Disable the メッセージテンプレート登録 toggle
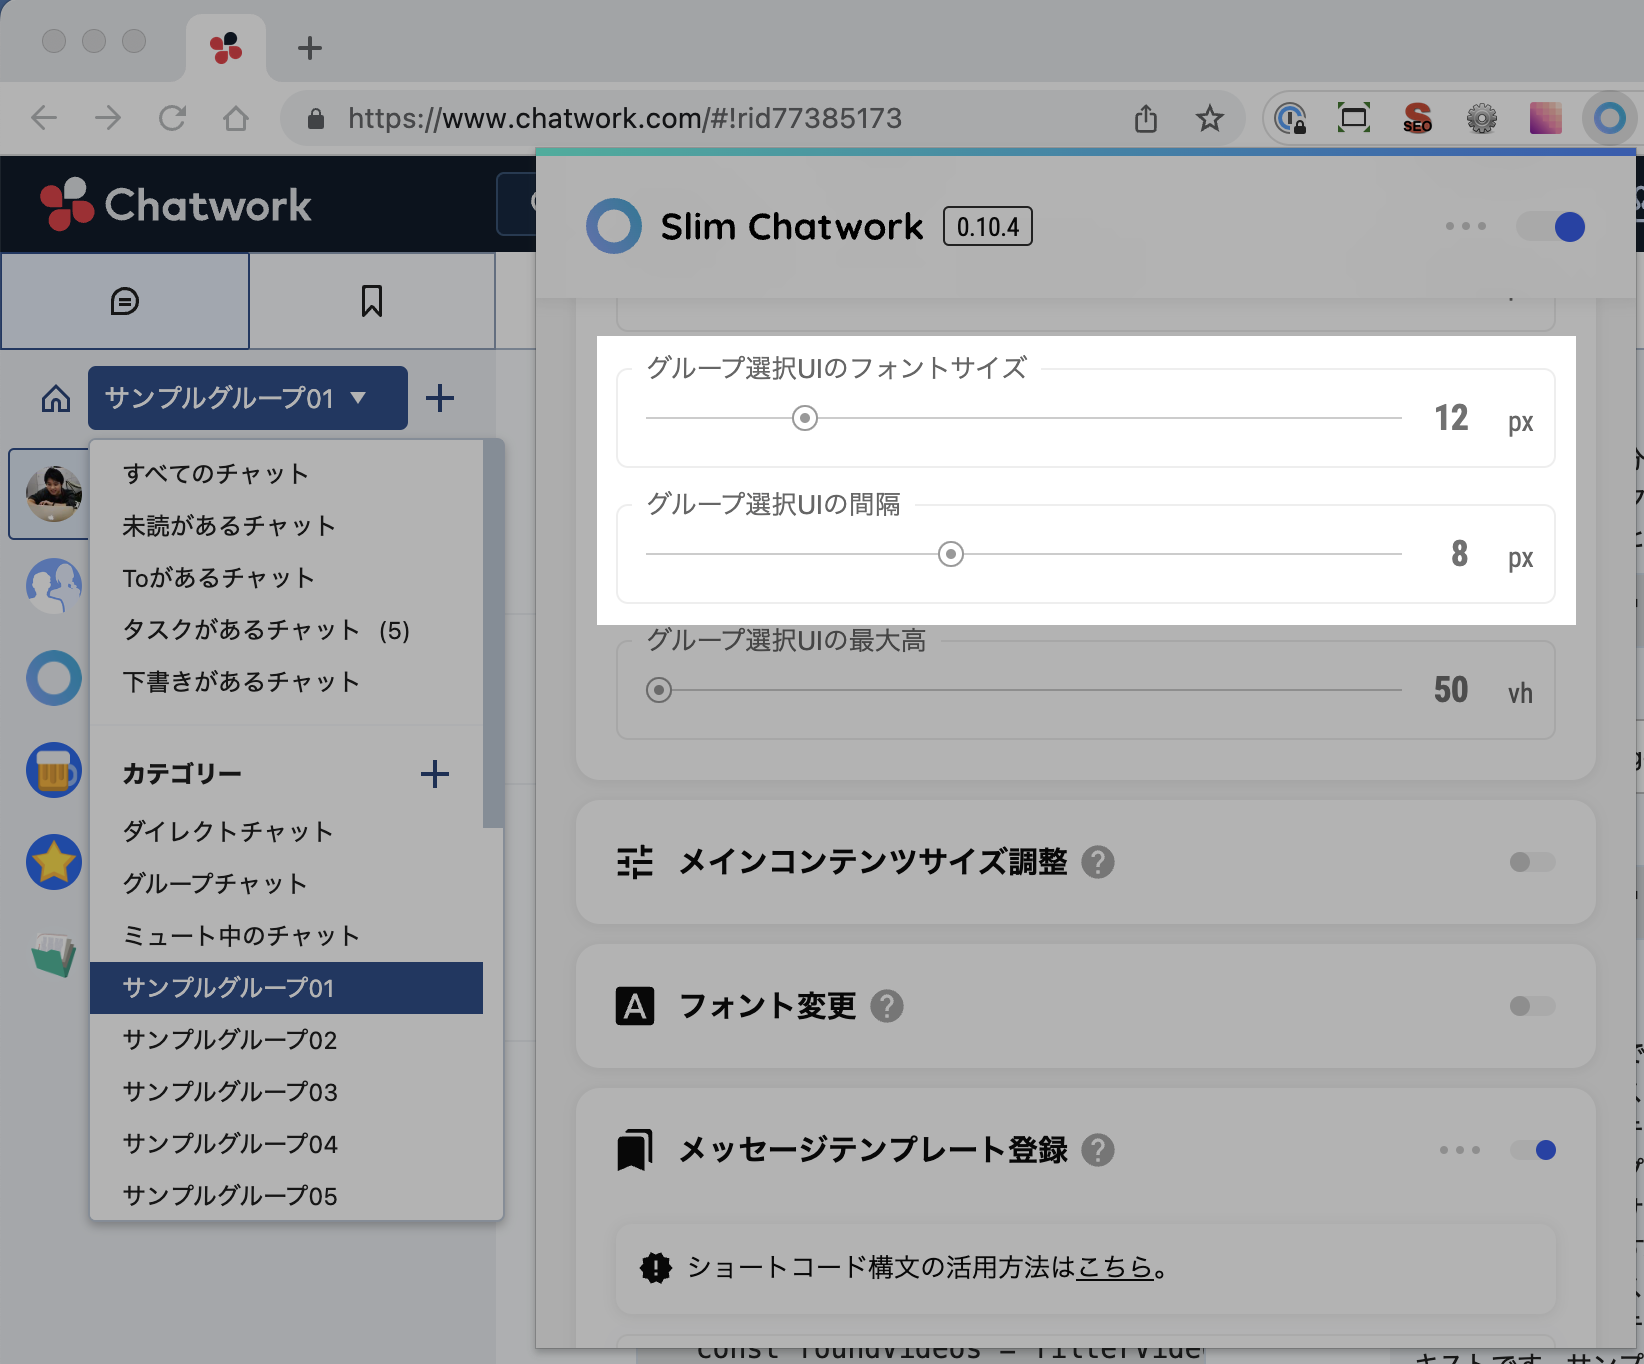 click(1532, 1150)
